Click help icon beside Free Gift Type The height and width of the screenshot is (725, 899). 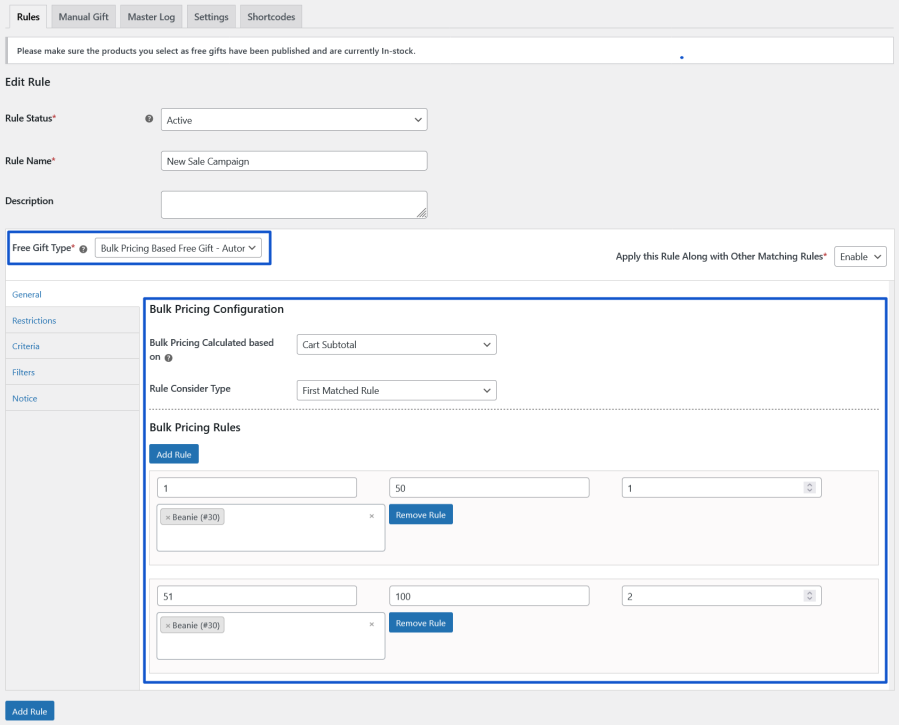click(83, 249)
